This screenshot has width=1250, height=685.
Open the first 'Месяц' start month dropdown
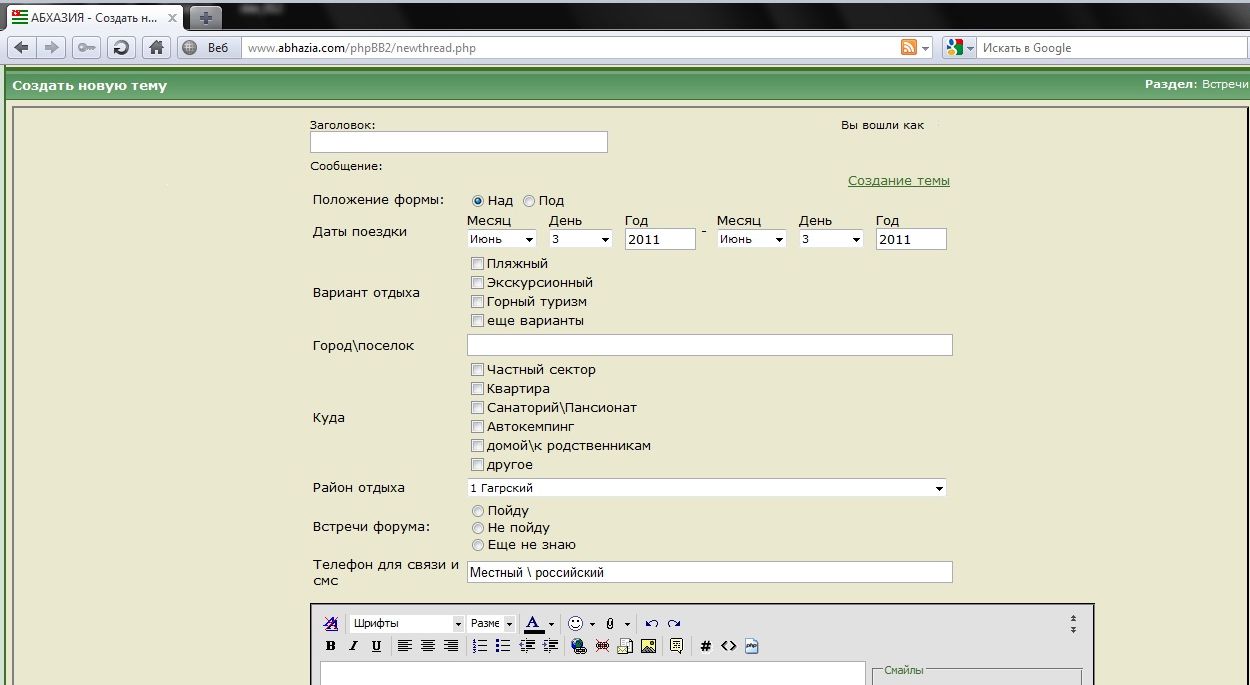click(x=502, y=239)
